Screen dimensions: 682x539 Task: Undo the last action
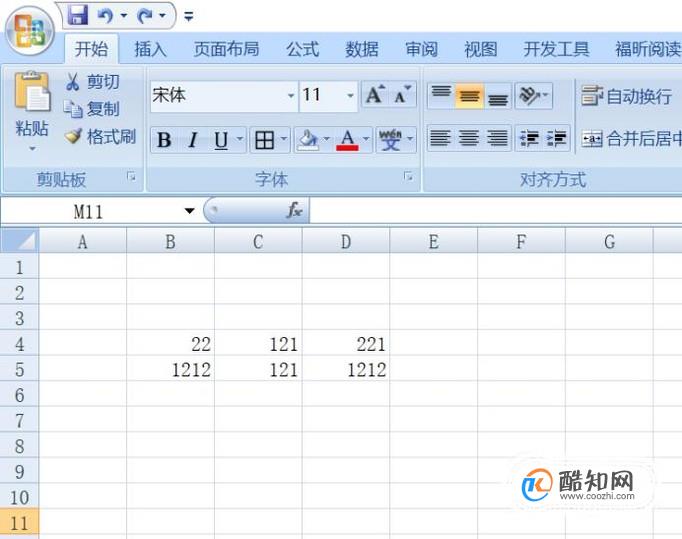pos(105,16)
